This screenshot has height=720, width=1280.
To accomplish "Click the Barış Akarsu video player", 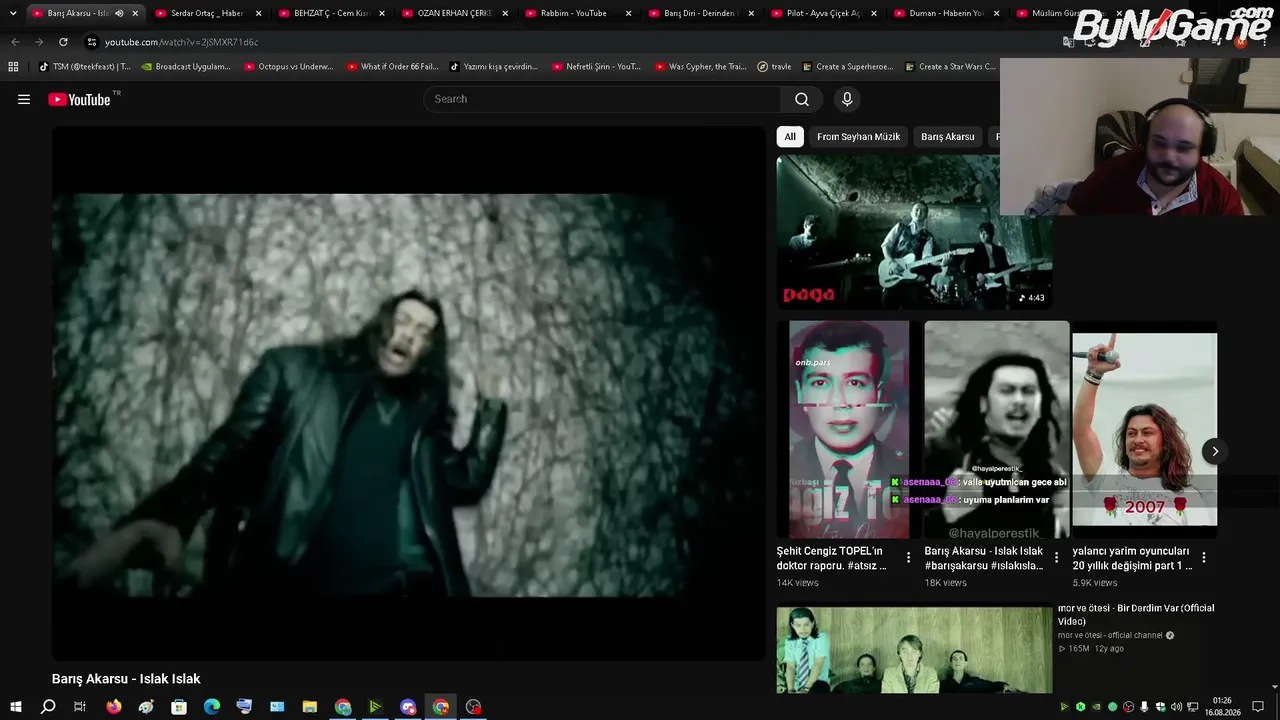I will (409, 393).
